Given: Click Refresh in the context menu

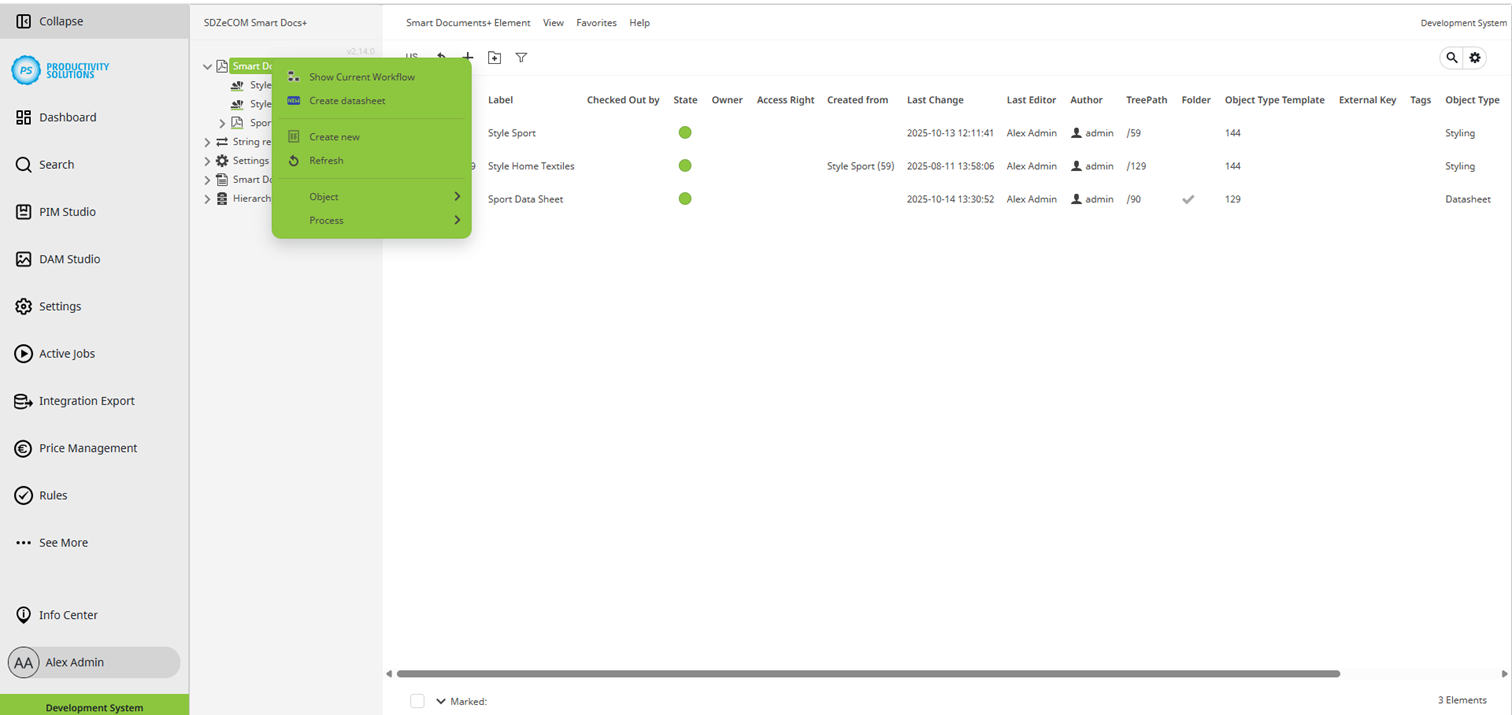Looking at the screenshot, I should (325, 160).
